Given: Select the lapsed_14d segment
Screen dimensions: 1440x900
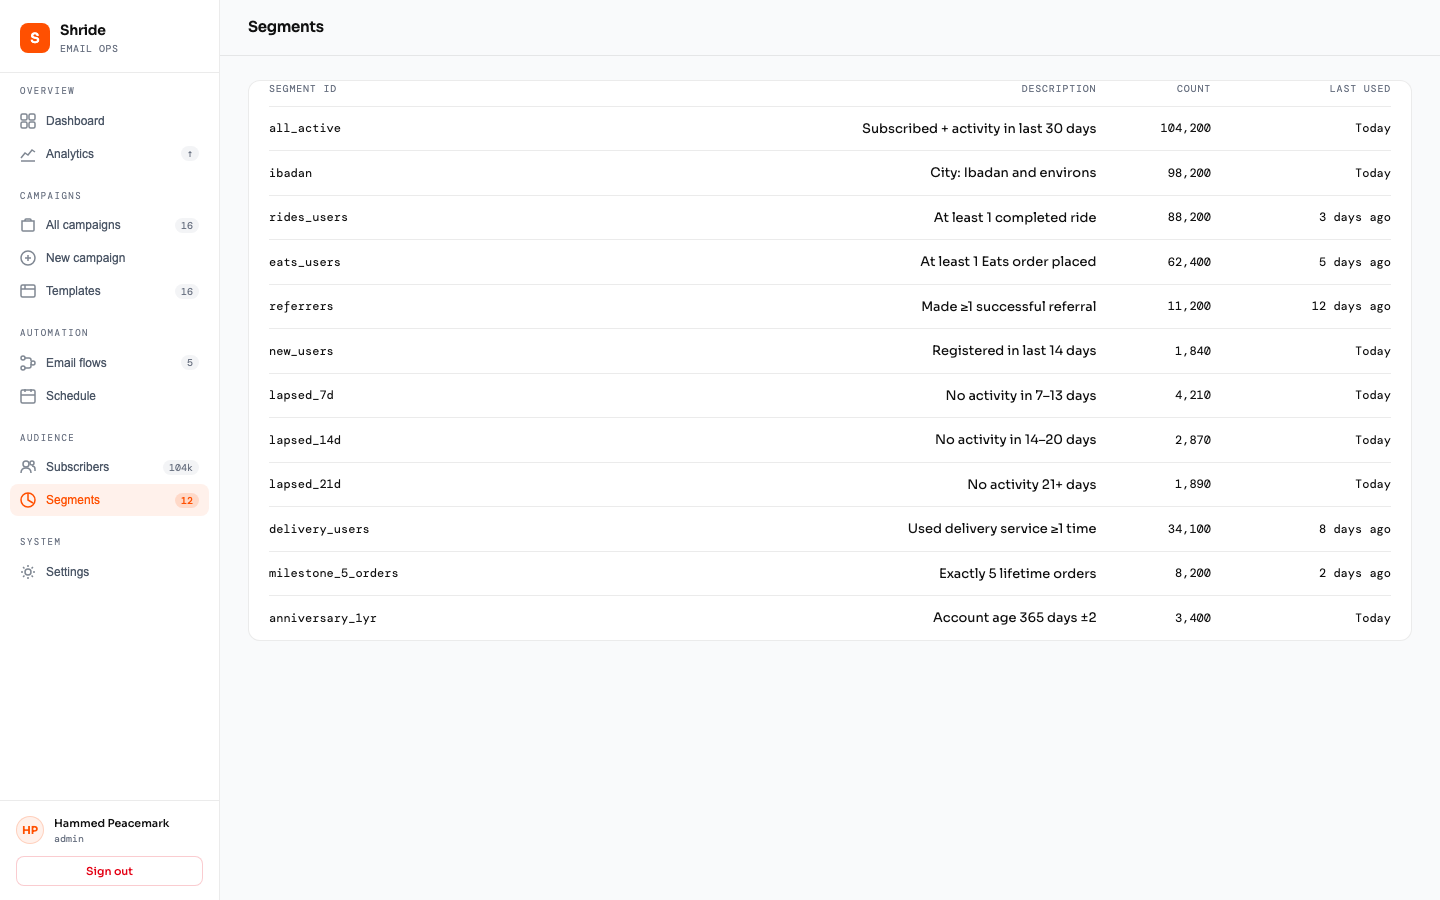Looking at the screenshot, I should [x=305, y=440].
